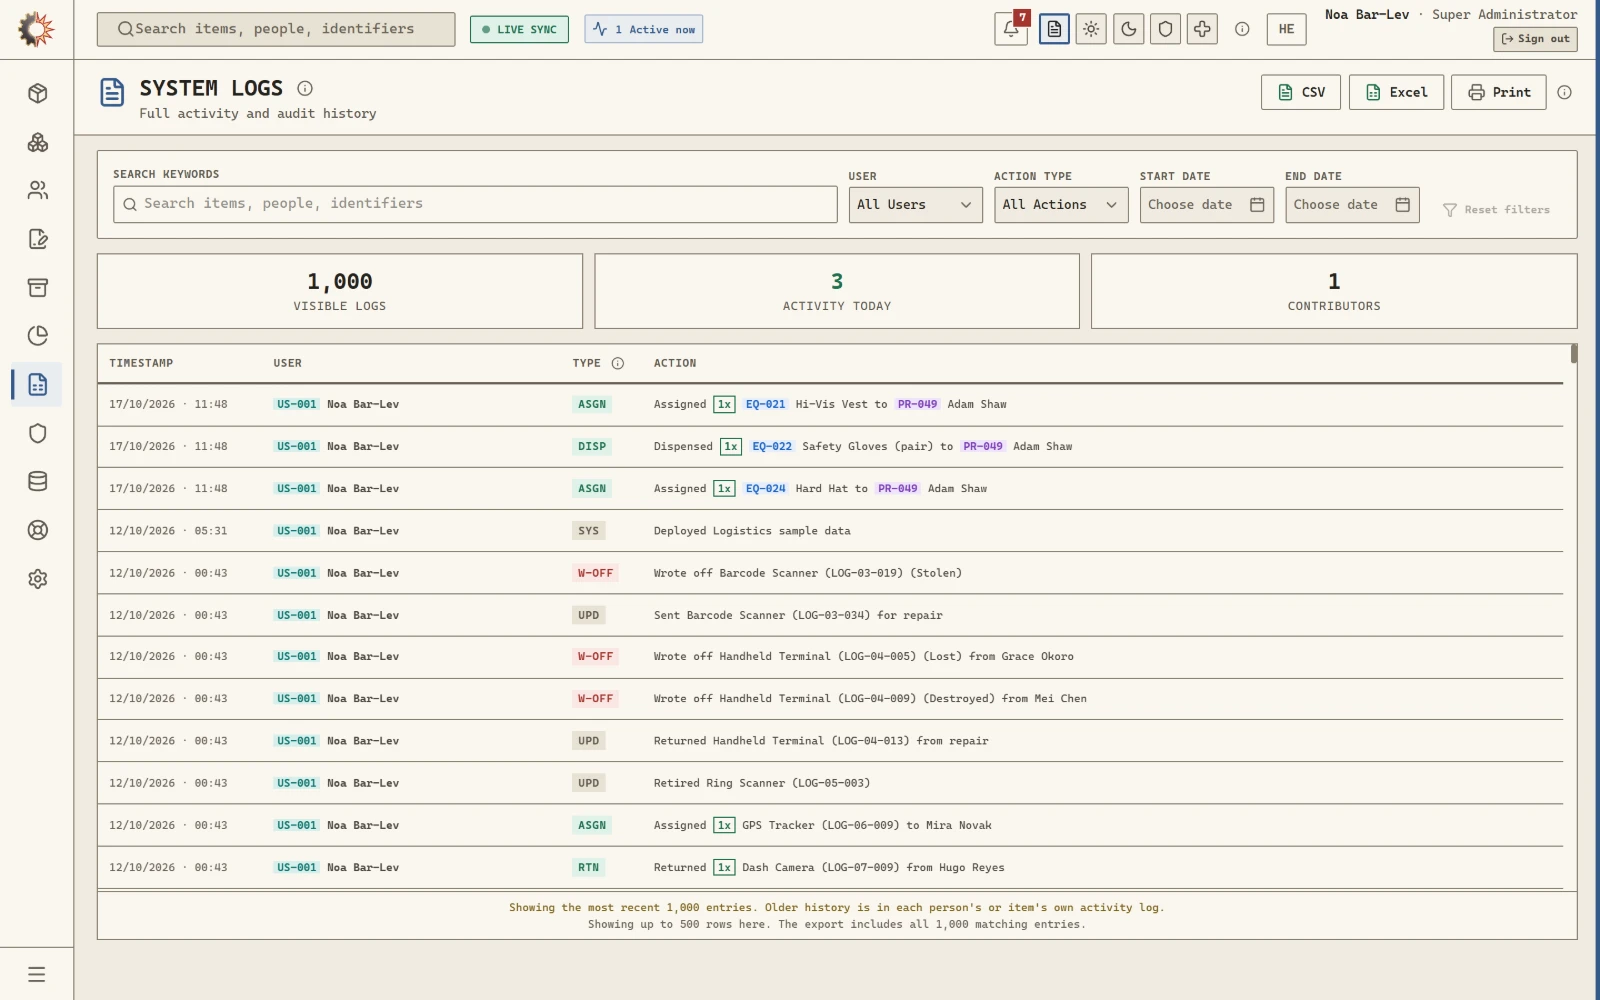1600x1000 pixels.
Task: Click the plus-cross icon in the top toolbar
Action: (x=1202, y=29)
